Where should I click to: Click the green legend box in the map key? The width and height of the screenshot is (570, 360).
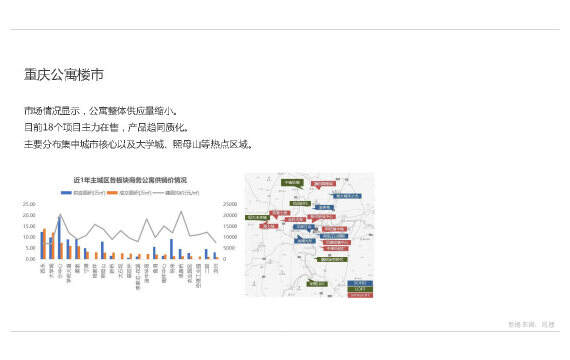(x=360, y=289)
